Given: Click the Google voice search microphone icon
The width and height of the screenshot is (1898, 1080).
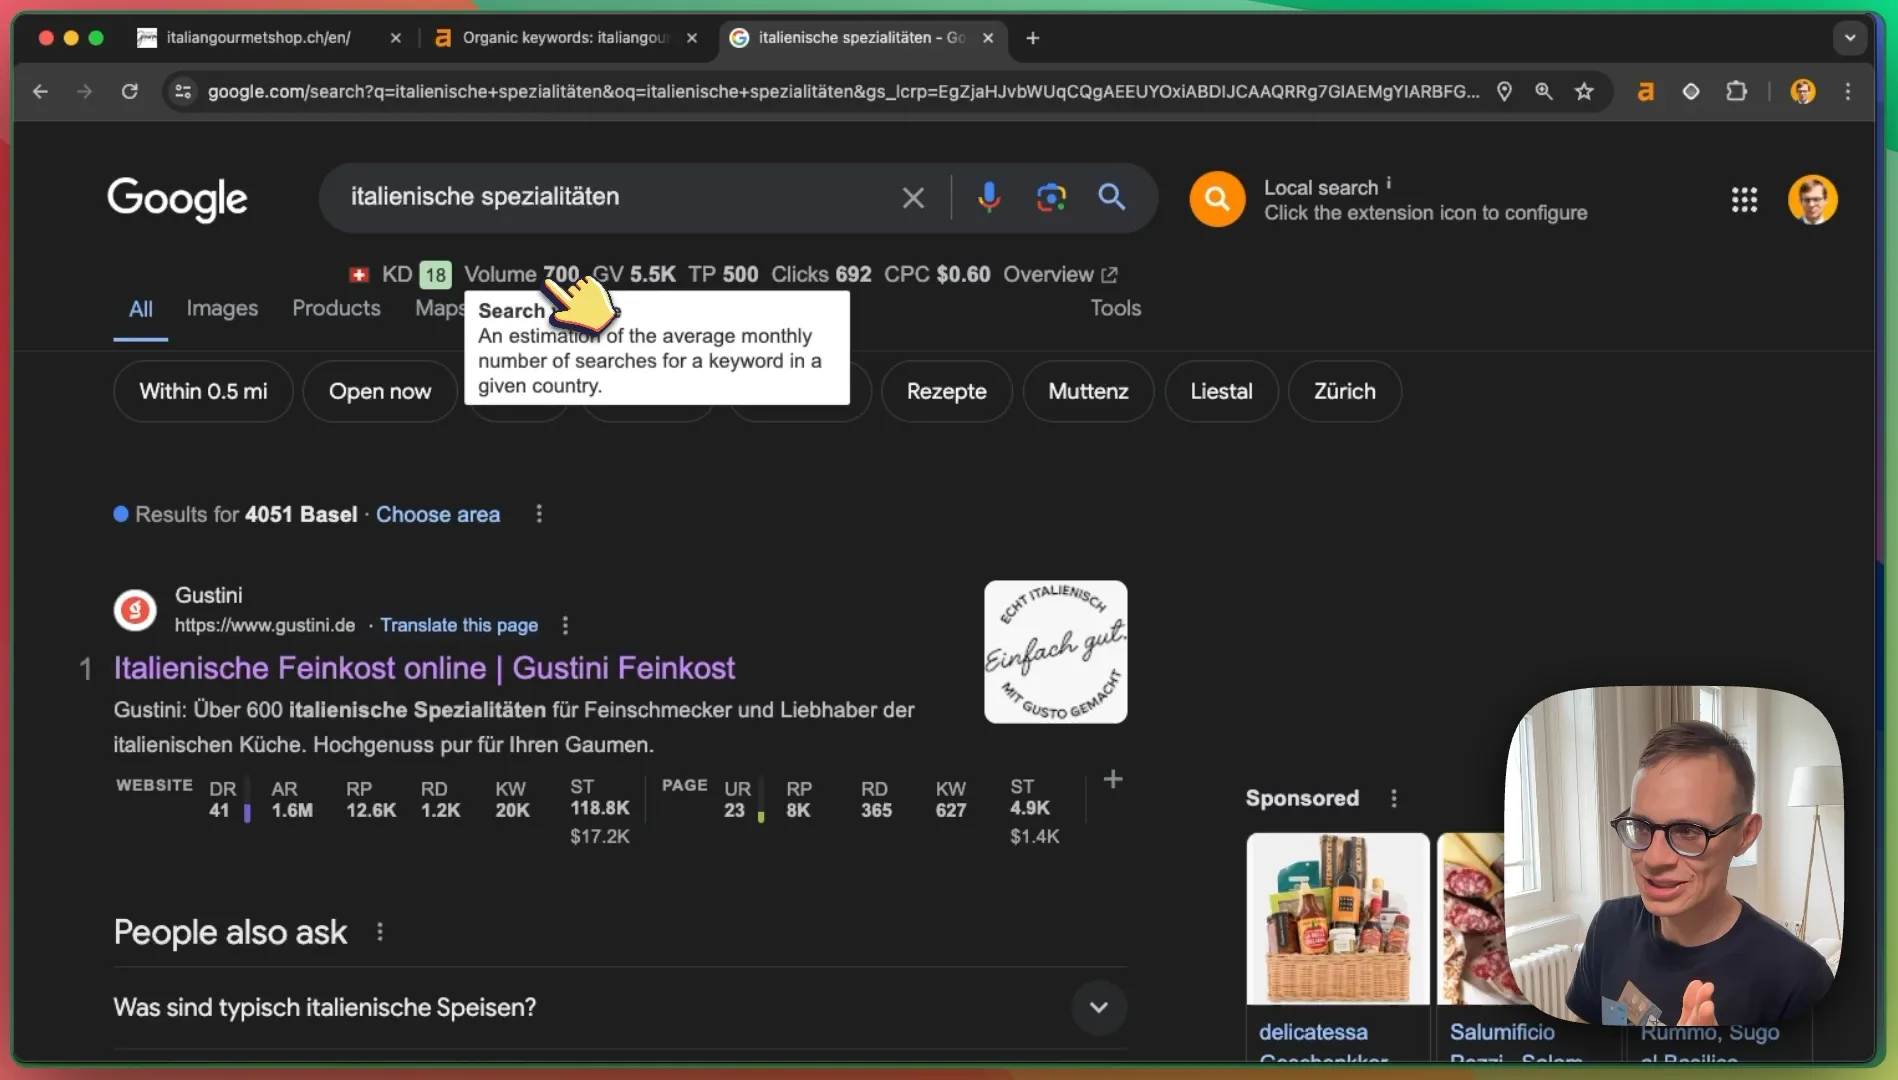Looking at the screenshot, I should [x=989, y=197].
